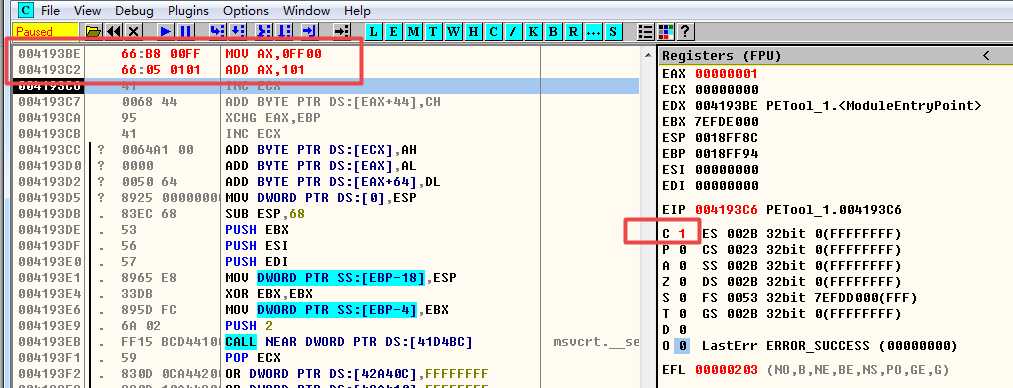
Task: Click the Trace over toolbar icon
Action: tap(284, 31)
